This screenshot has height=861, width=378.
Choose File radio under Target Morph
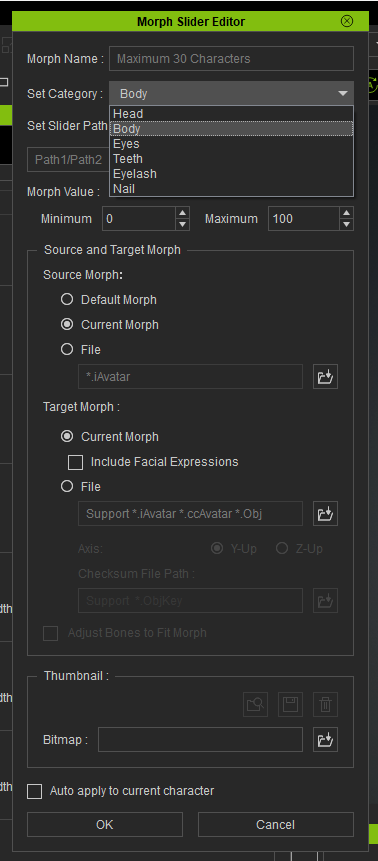(x=67, y=487)
